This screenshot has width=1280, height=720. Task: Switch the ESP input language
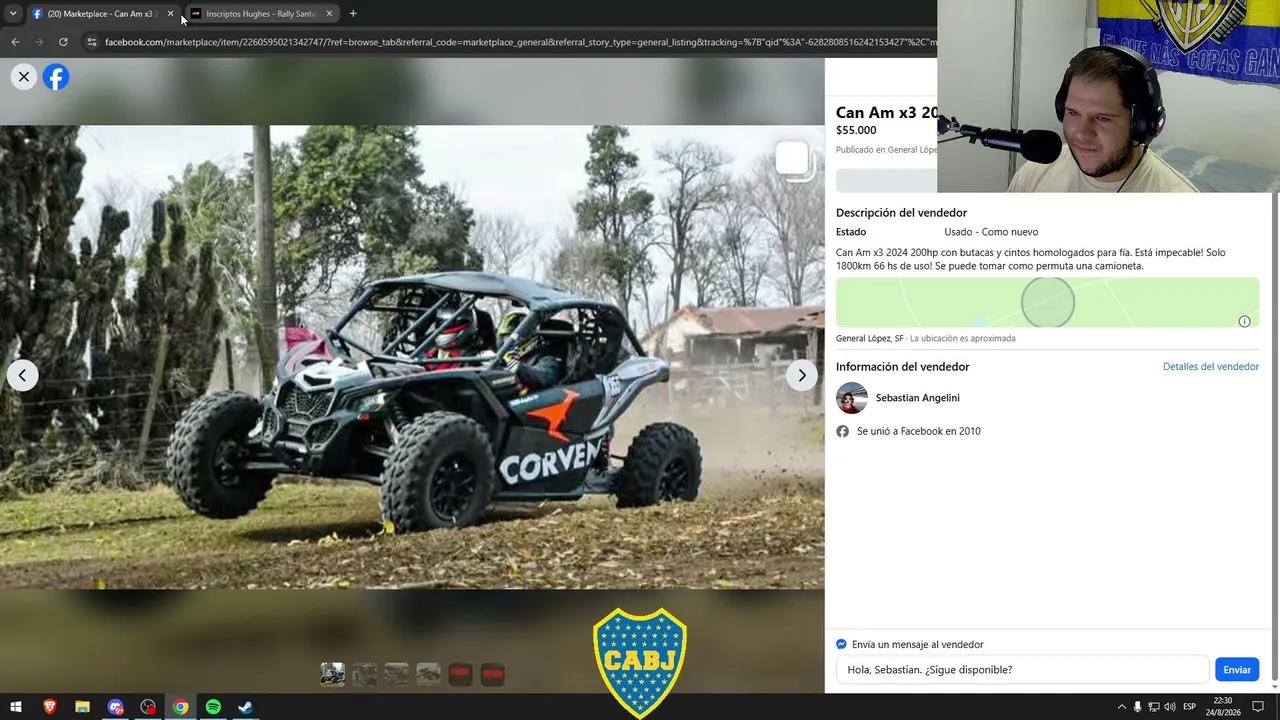coord(1189,707)
